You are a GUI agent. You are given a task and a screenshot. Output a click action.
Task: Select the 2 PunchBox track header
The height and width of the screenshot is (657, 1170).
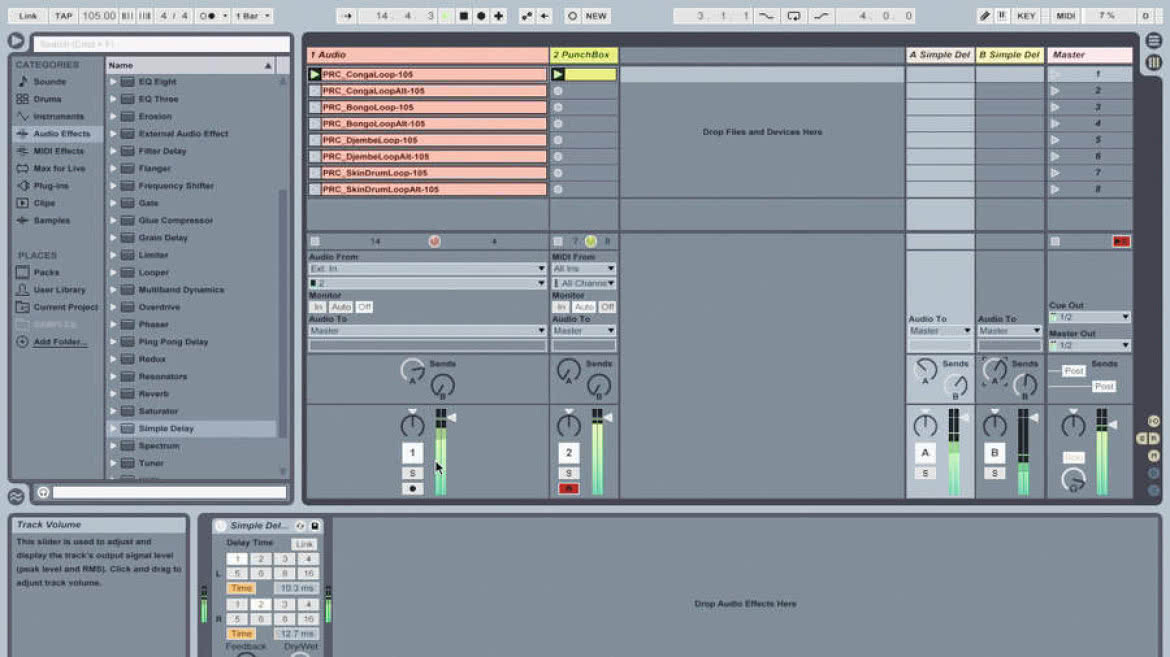point(584,55)
